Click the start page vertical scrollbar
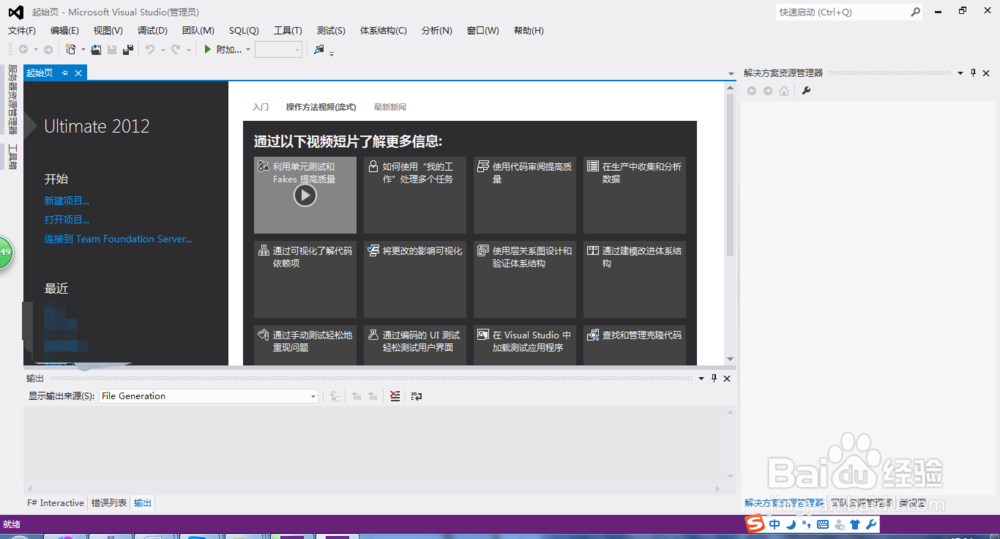 (x=730, y=223)
